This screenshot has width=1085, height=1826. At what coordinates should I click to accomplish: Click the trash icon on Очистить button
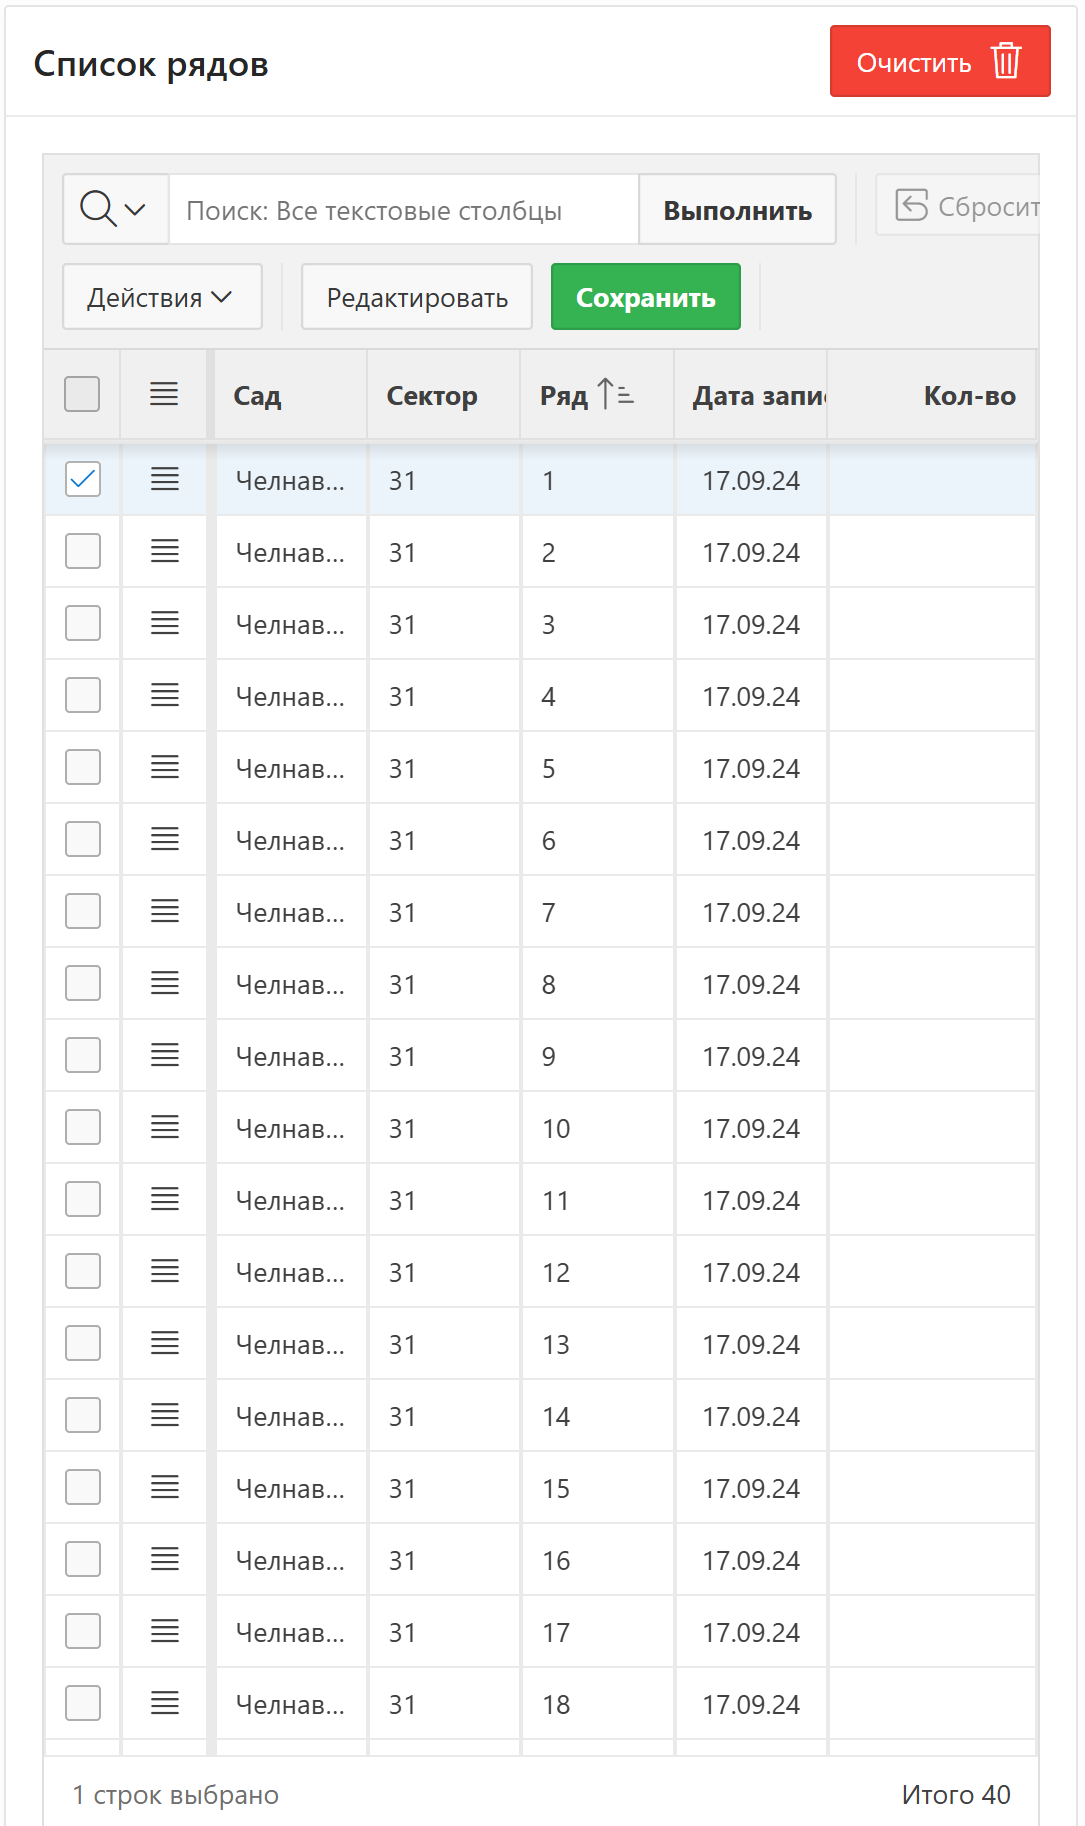(x=1006, y=61)
